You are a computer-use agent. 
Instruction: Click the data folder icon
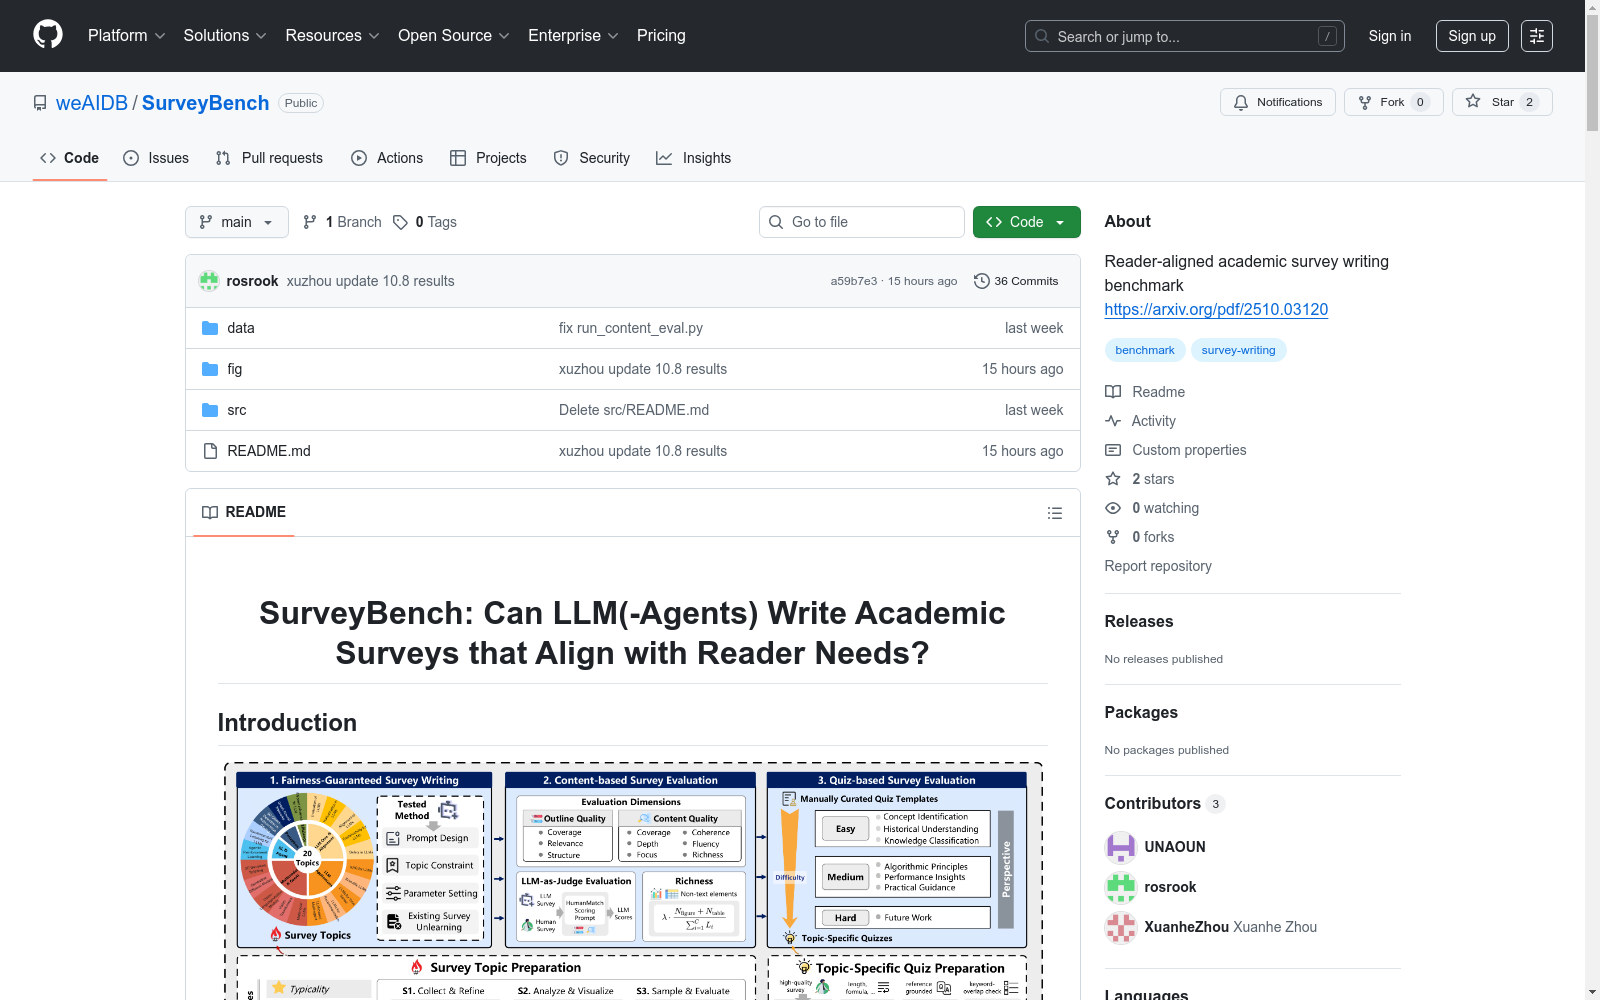point(210,328)
